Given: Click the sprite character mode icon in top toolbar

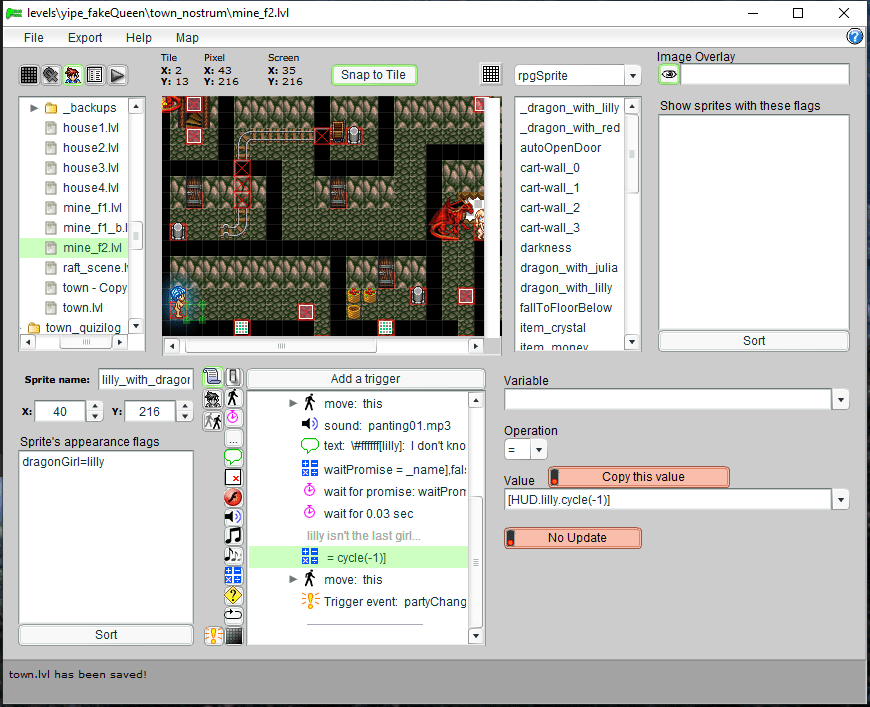Looking at the screenshot, I should point(73,75).
